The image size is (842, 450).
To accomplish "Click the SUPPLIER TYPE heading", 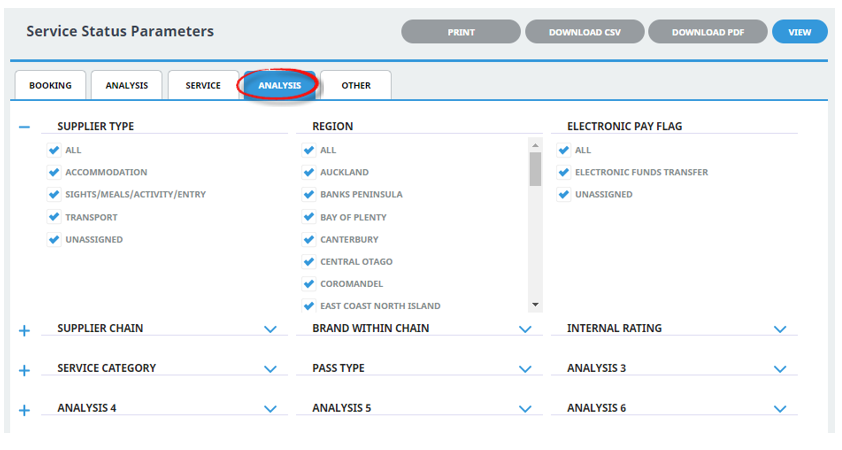I will tap(96, 126).
